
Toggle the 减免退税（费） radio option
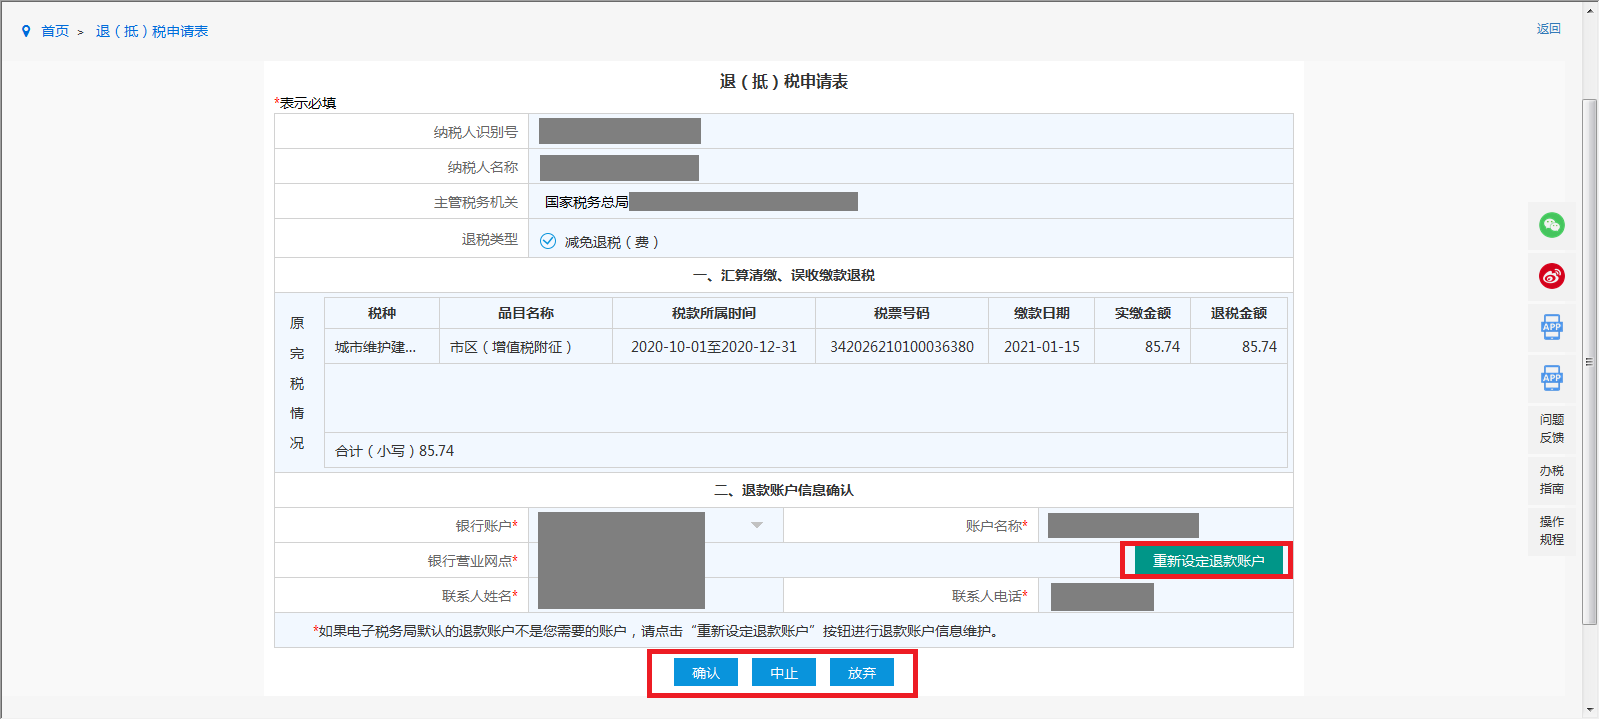[x=548, y=241]
